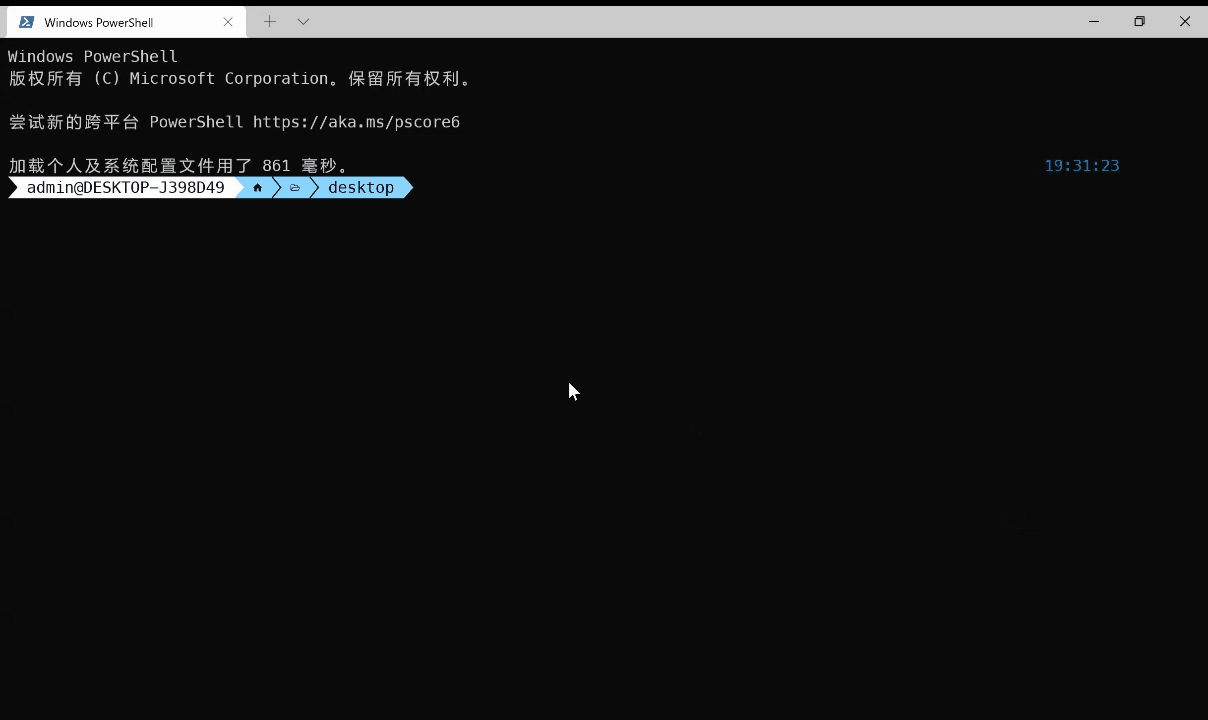1208x720 pixels.
Task: Close the Windows Terminal window
Action: point(1185,22)
